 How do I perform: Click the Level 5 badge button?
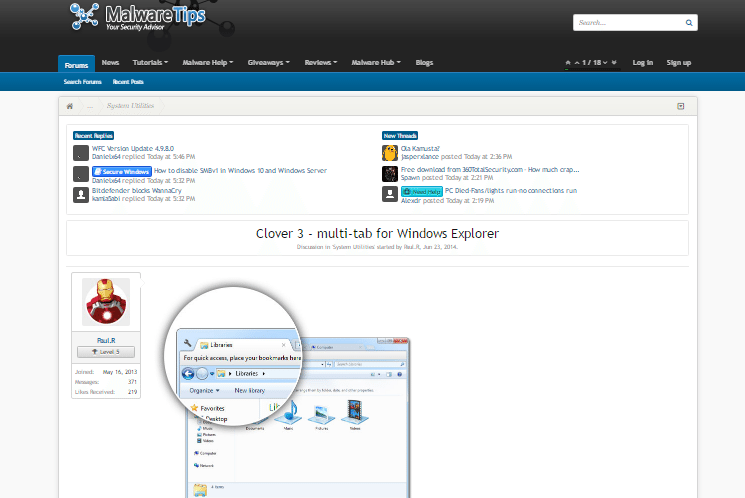coord(106,352)
